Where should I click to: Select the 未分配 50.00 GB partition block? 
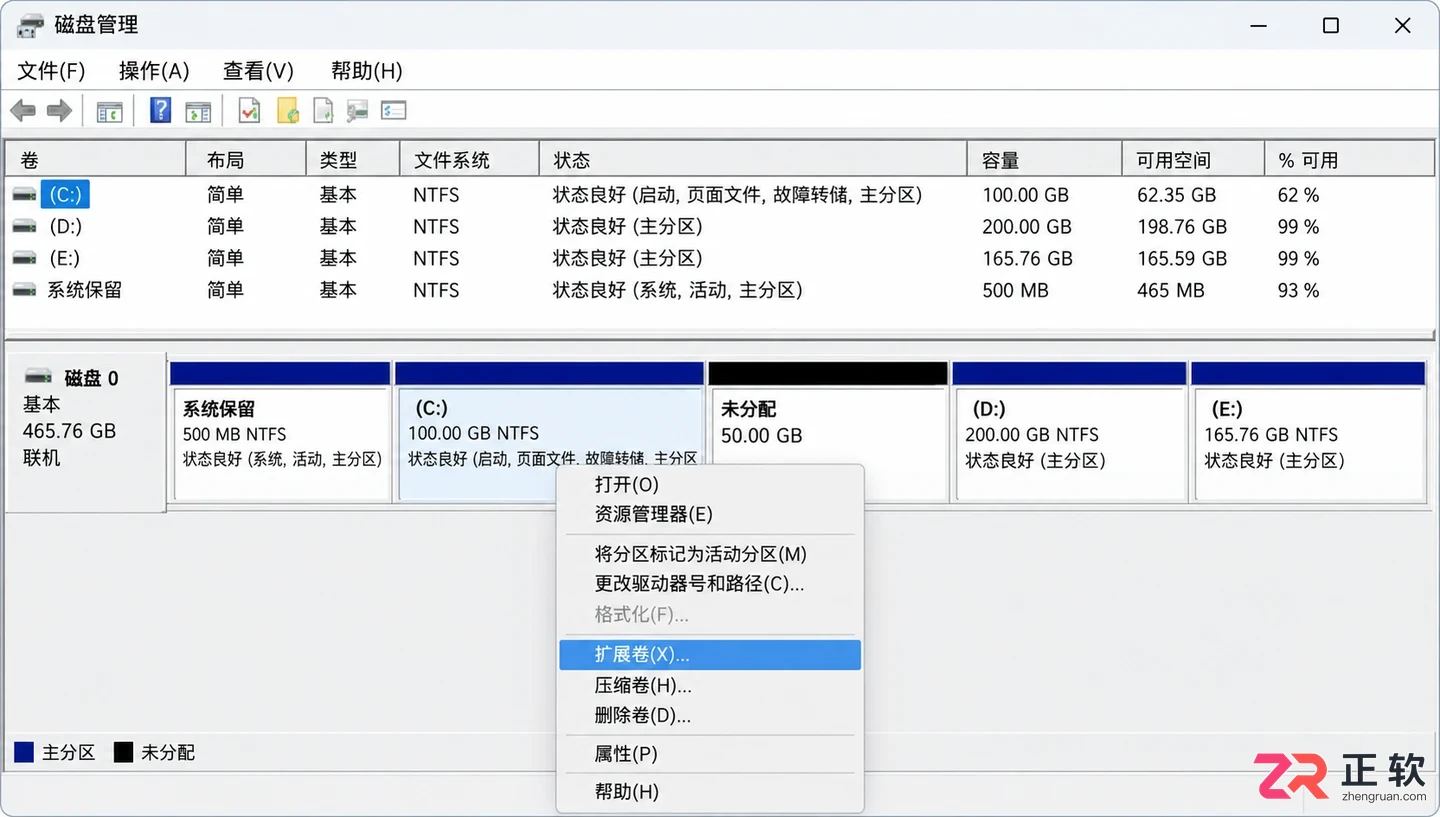coord(827,431)
